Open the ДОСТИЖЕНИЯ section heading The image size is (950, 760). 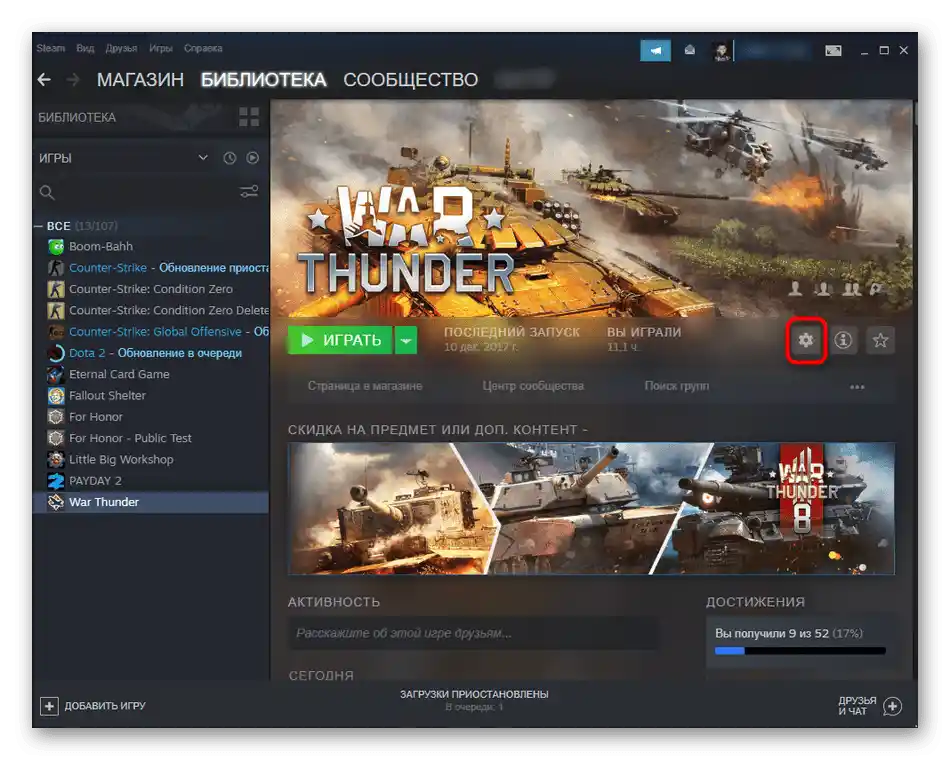pyautogui.click(x=755, y=602)
